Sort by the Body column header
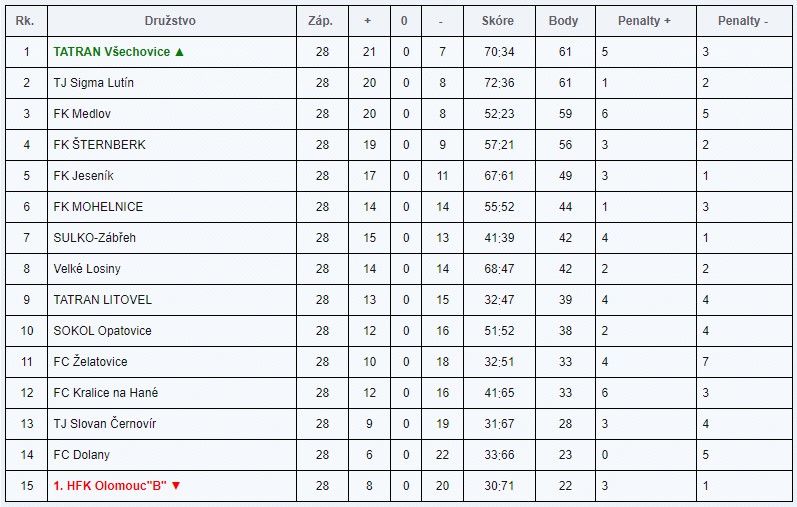Viewport: 797px width, 507px height. [x=564, y=21]
